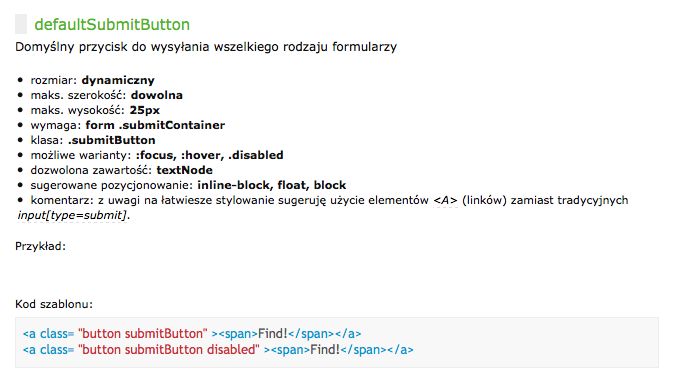Viewport: 693px width, 391px height.
Task: Click the underlined input[type=submit] text
Action: [73, 215]
